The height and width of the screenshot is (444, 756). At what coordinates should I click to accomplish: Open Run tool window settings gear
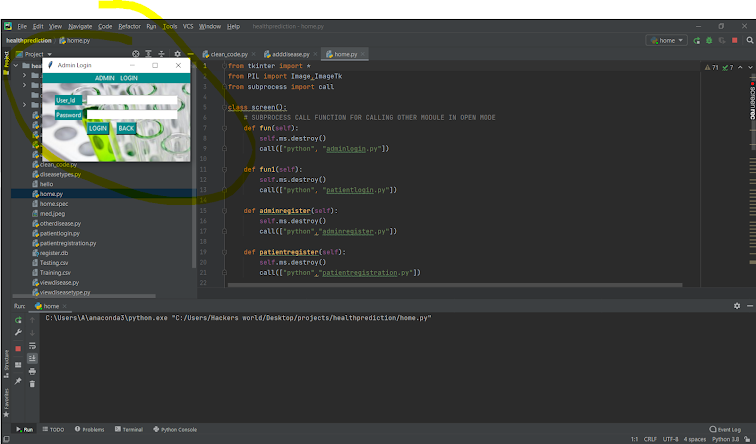(x=737, y=306)
